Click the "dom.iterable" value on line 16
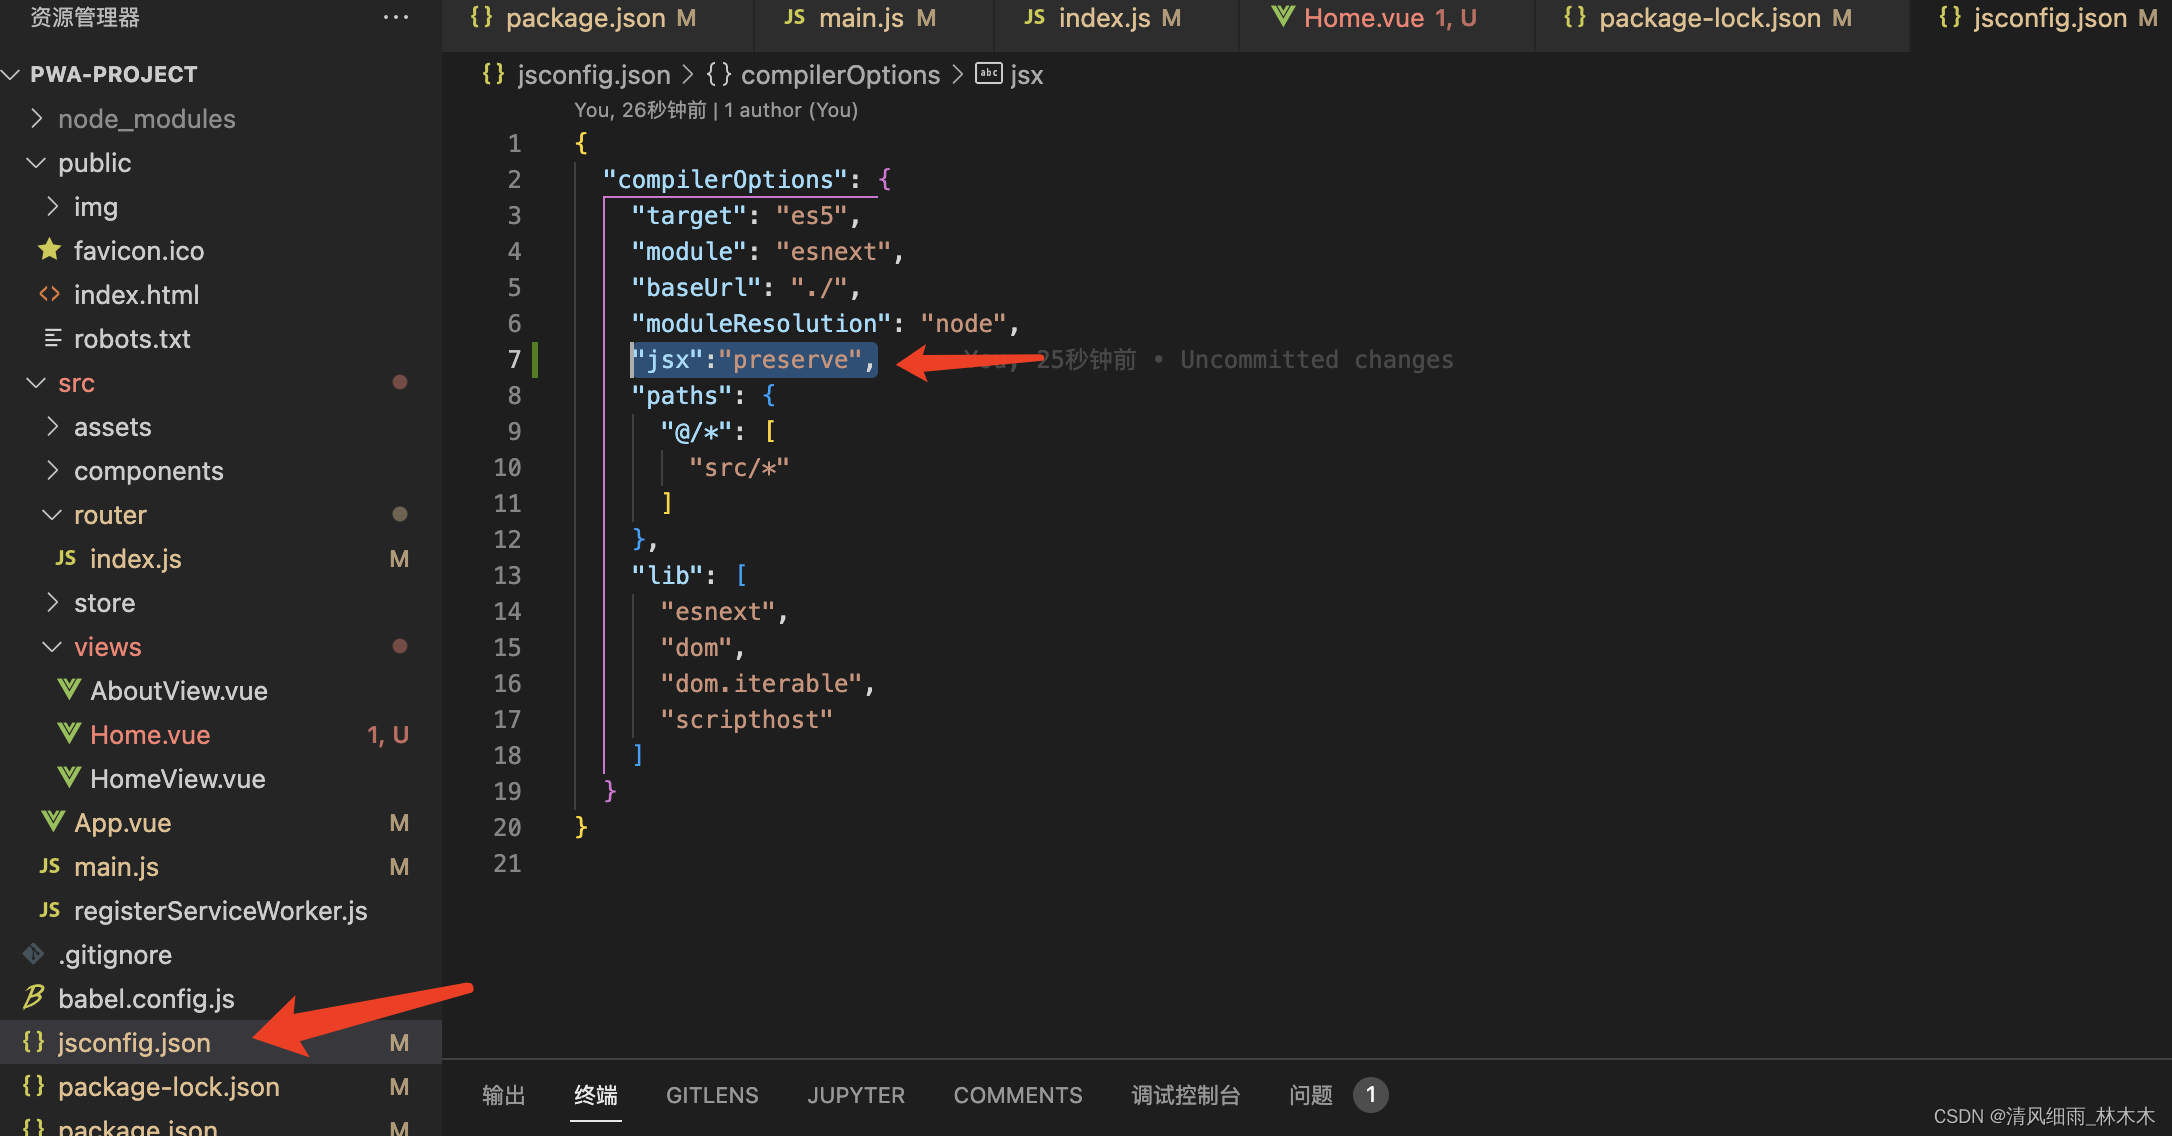Image resolution: width=2172 pixels, height=1136 pixels. (761, 683)
